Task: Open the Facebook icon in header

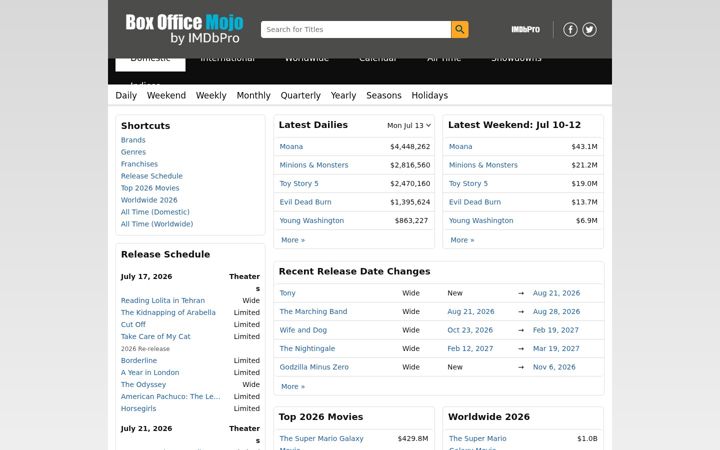Action: 570,29
